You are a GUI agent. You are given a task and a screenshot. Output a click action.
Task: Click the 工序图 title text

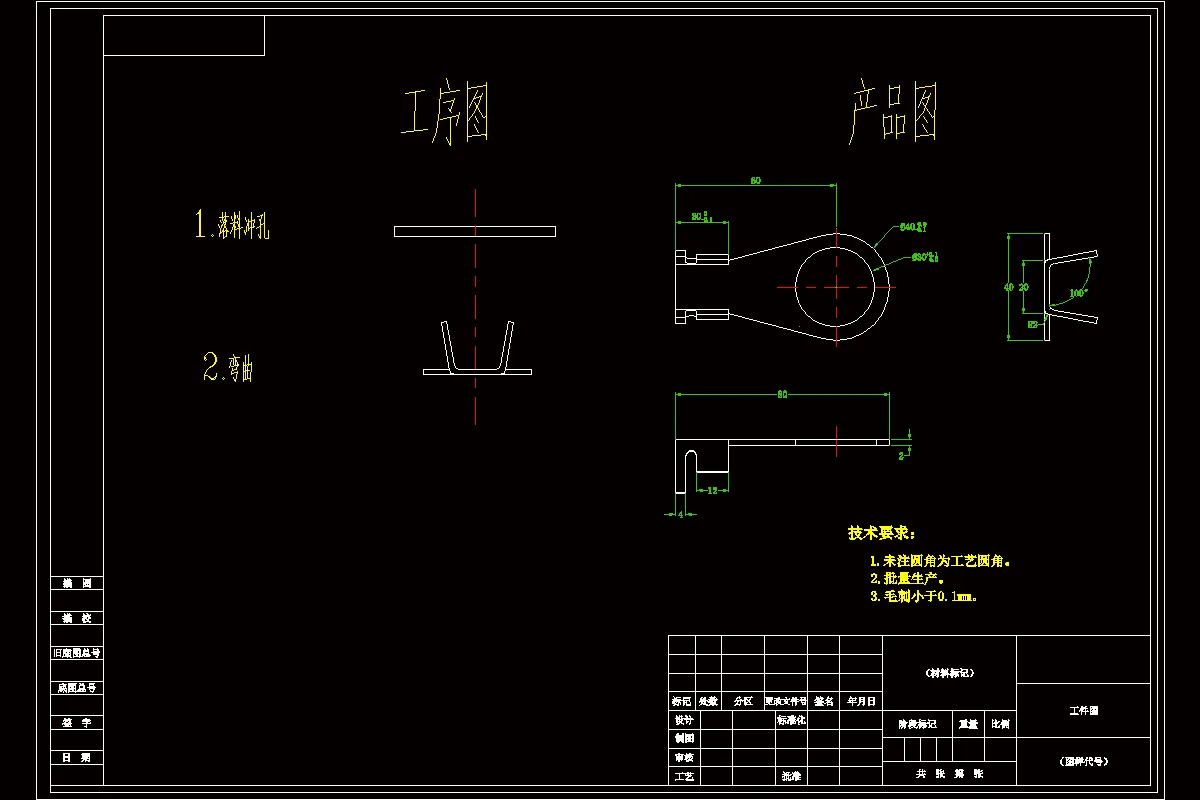[449, 110]
